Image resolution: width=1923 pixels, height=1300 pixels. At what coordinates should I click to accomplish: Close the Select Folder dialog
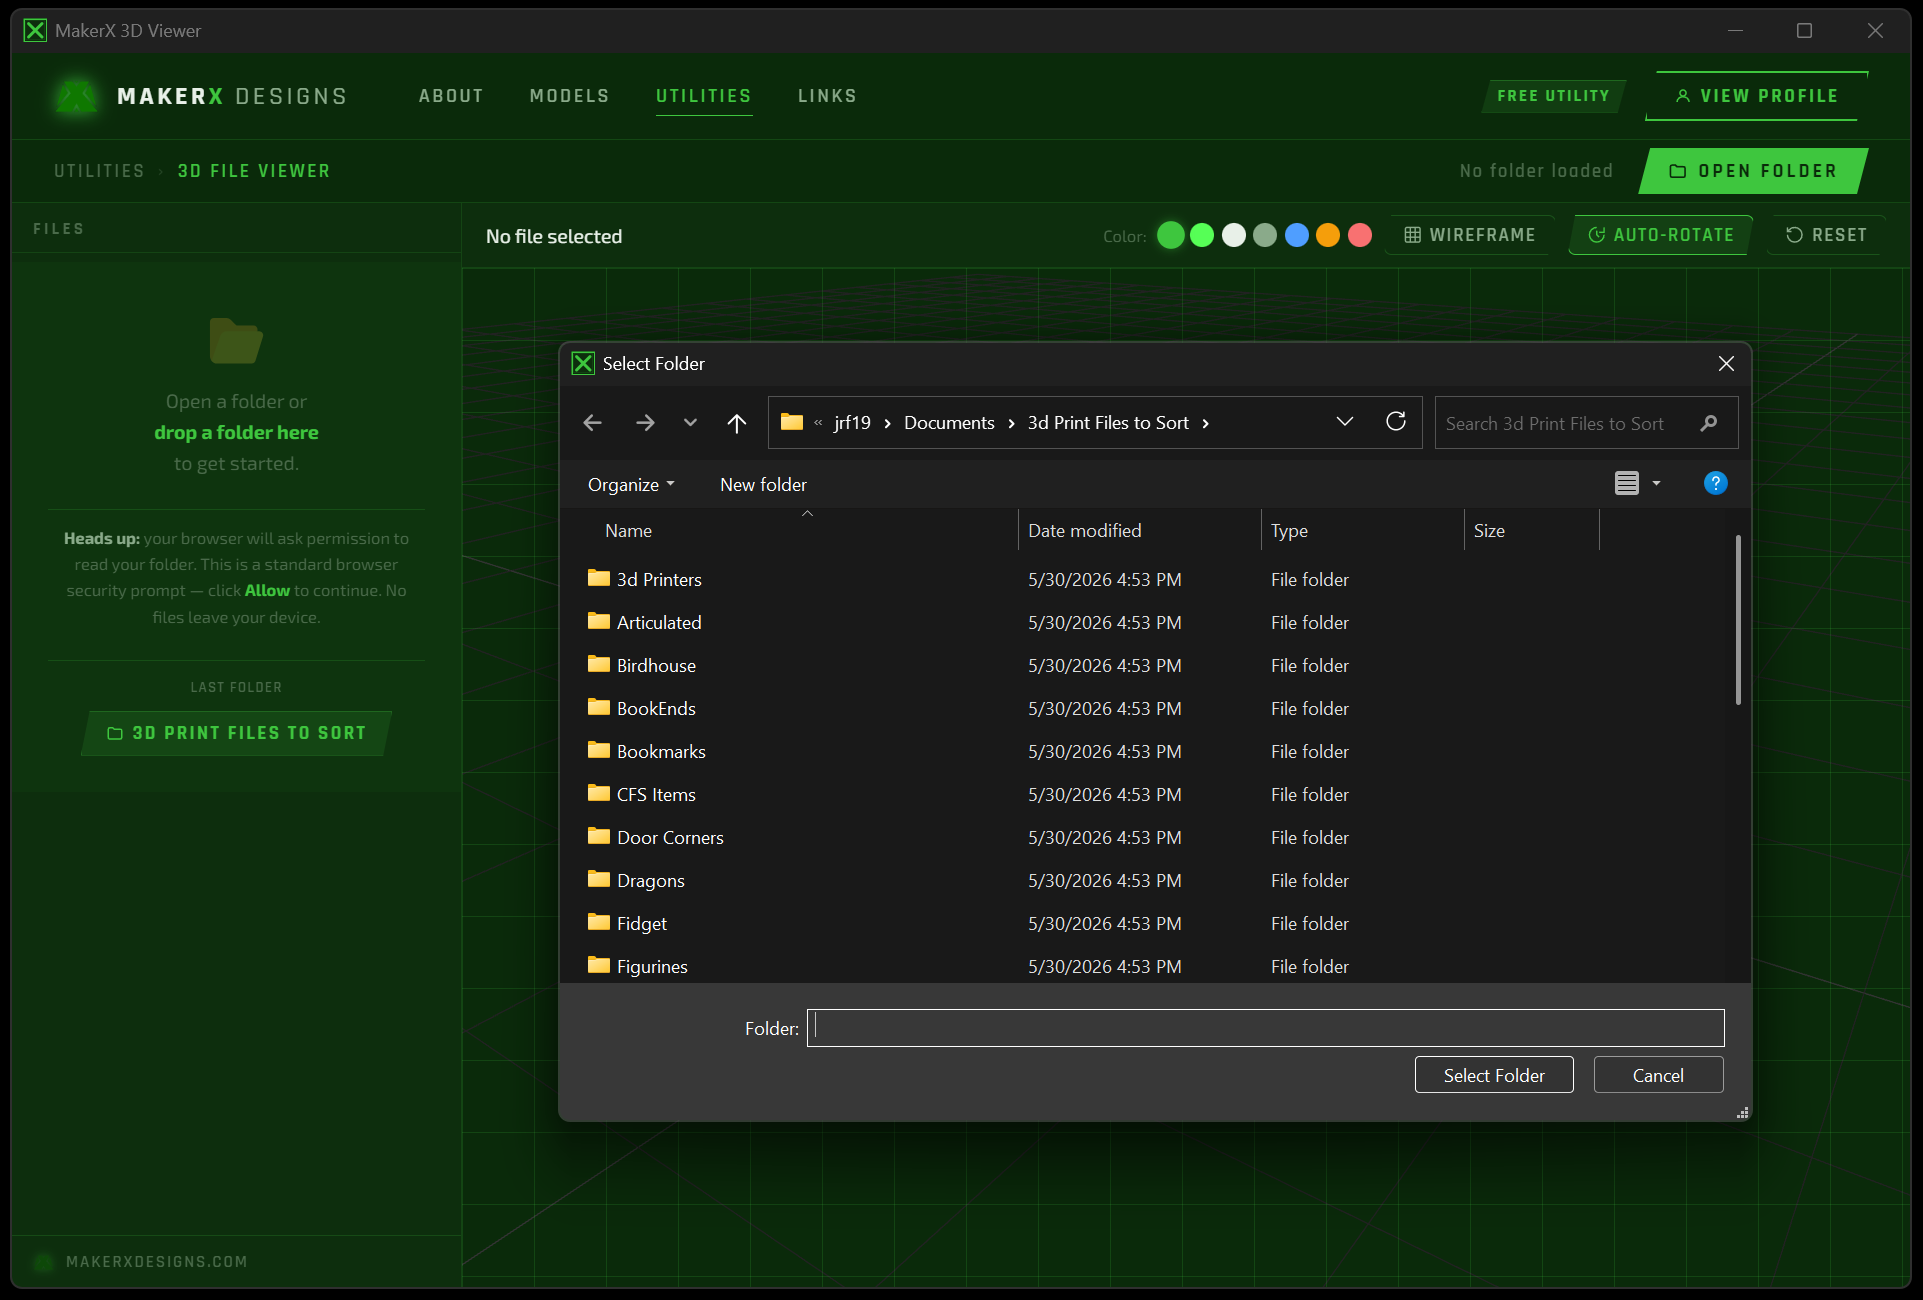tap(1726, 364)
